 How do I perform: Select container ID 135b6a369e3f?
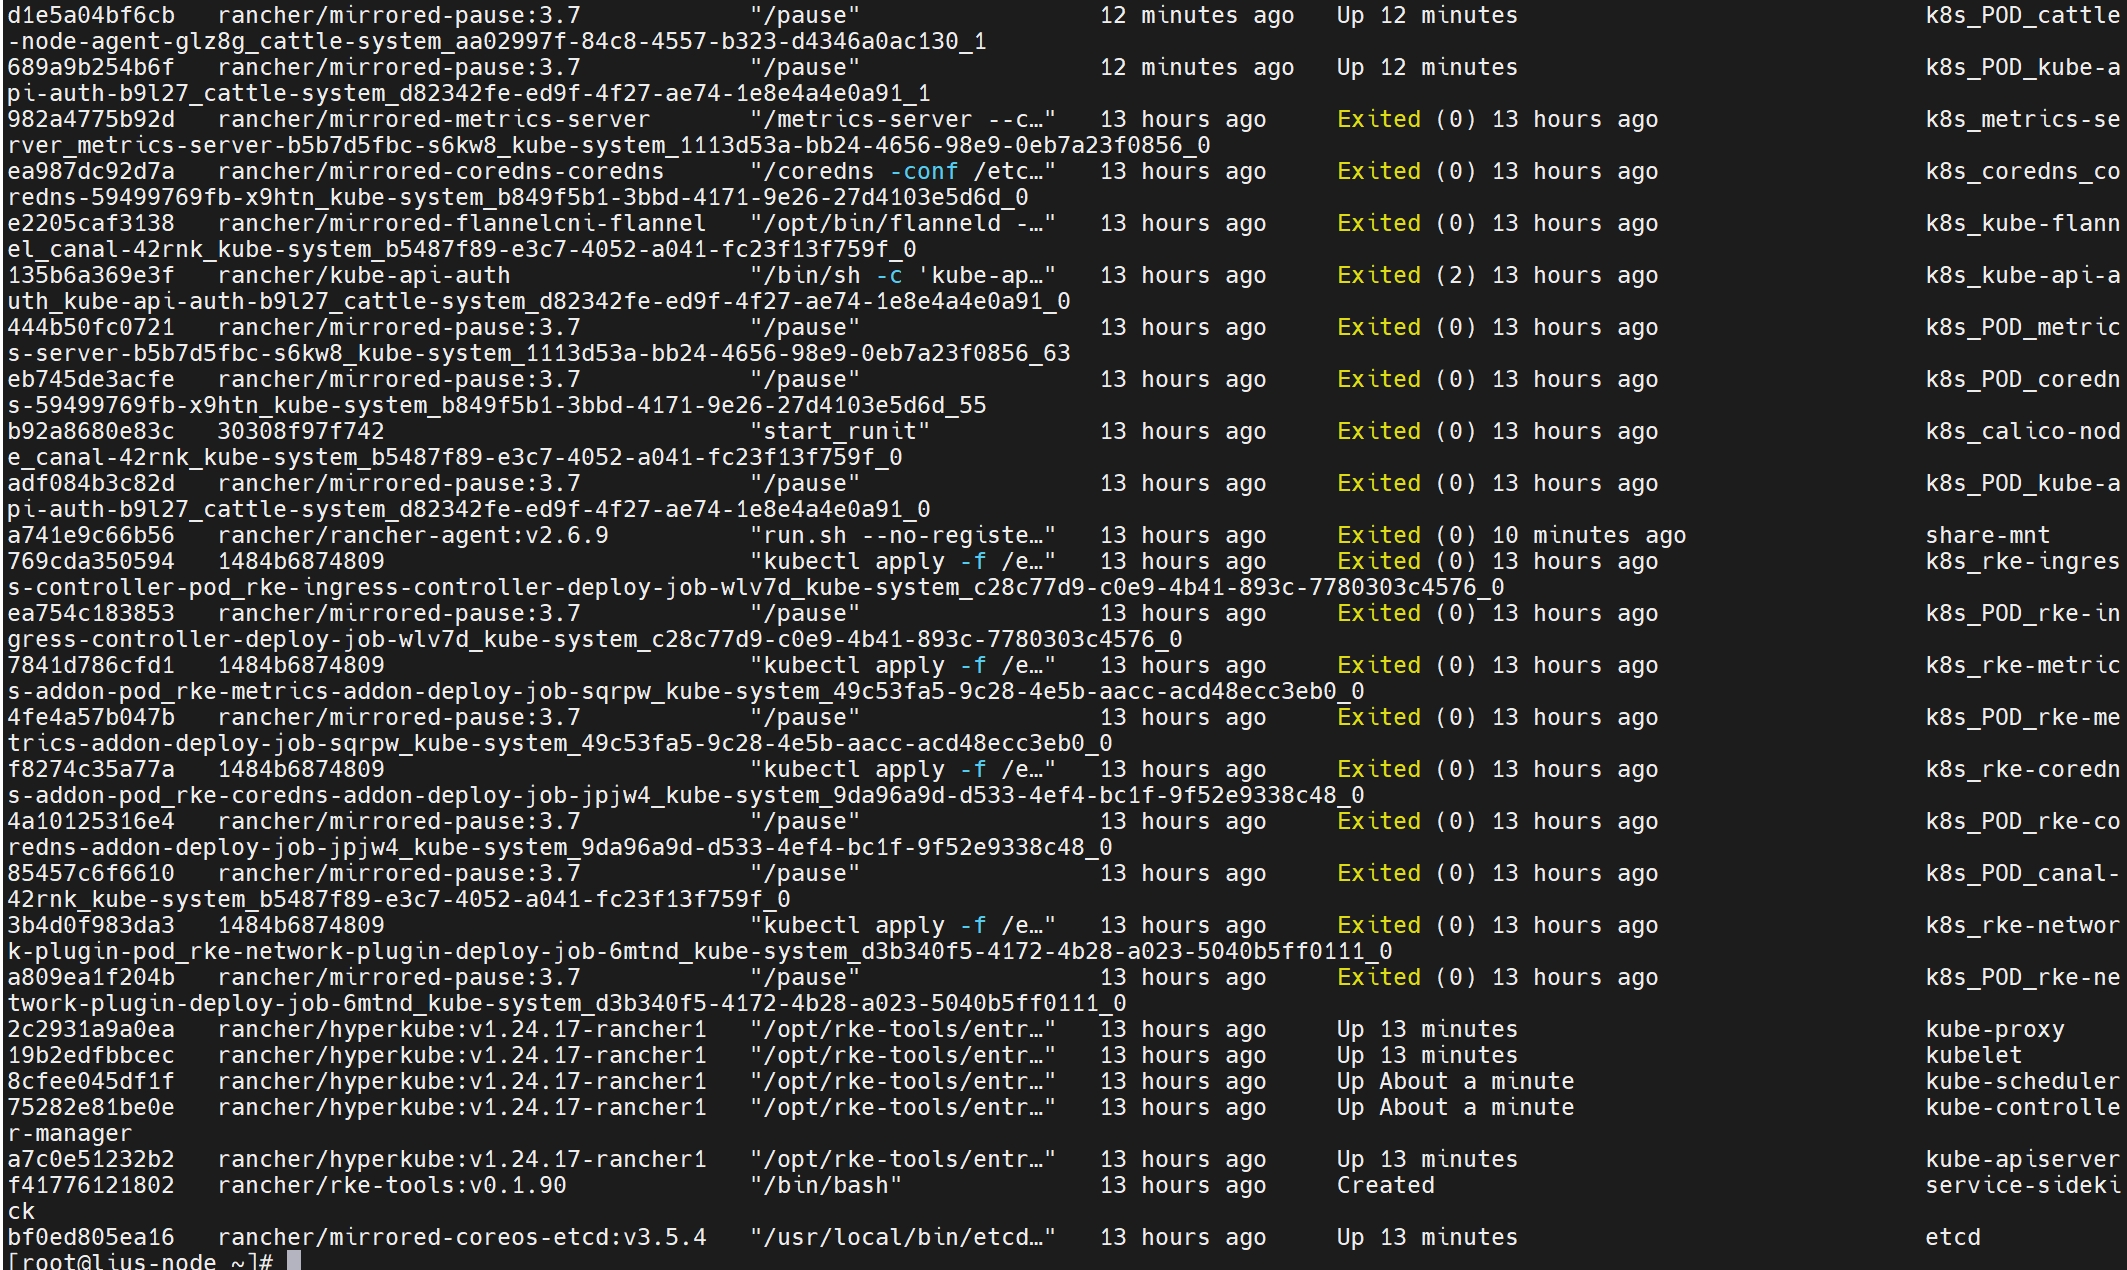[91, 276]
